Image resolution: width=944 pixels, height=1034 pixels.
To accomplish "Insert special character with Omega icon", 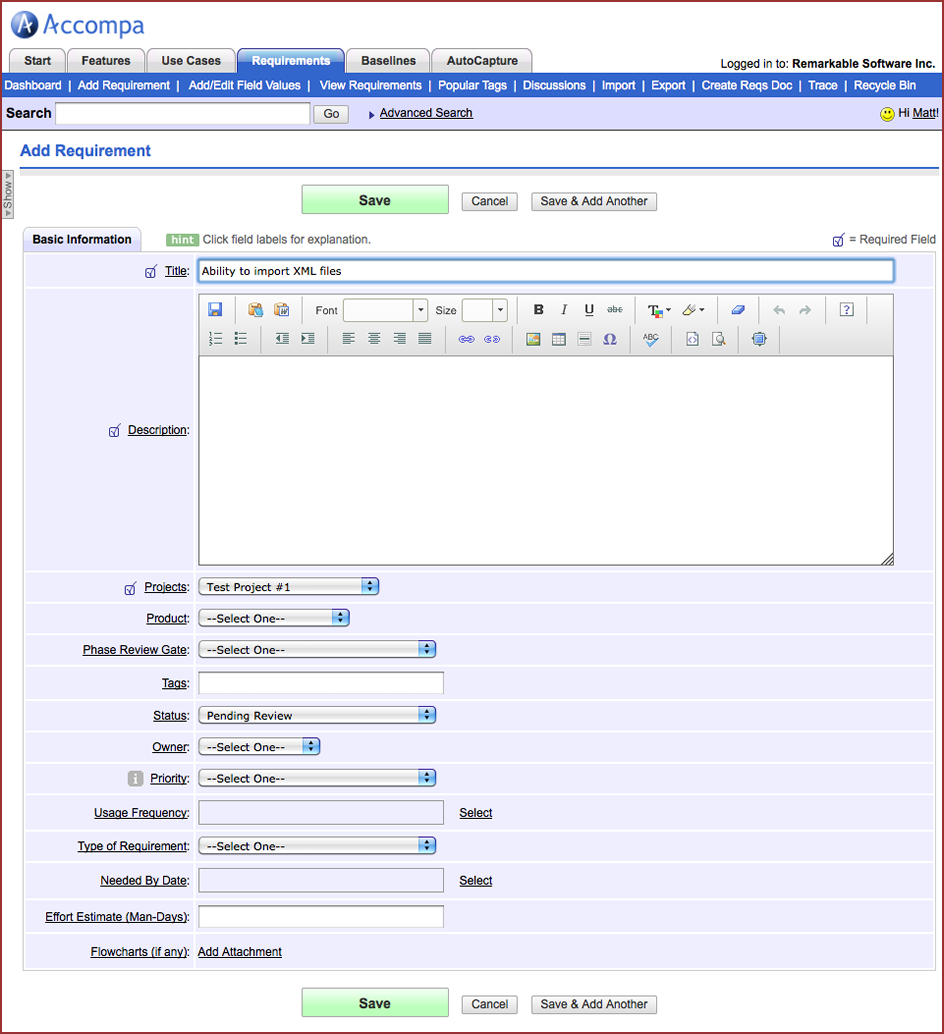I will click(x=610, y=339).
